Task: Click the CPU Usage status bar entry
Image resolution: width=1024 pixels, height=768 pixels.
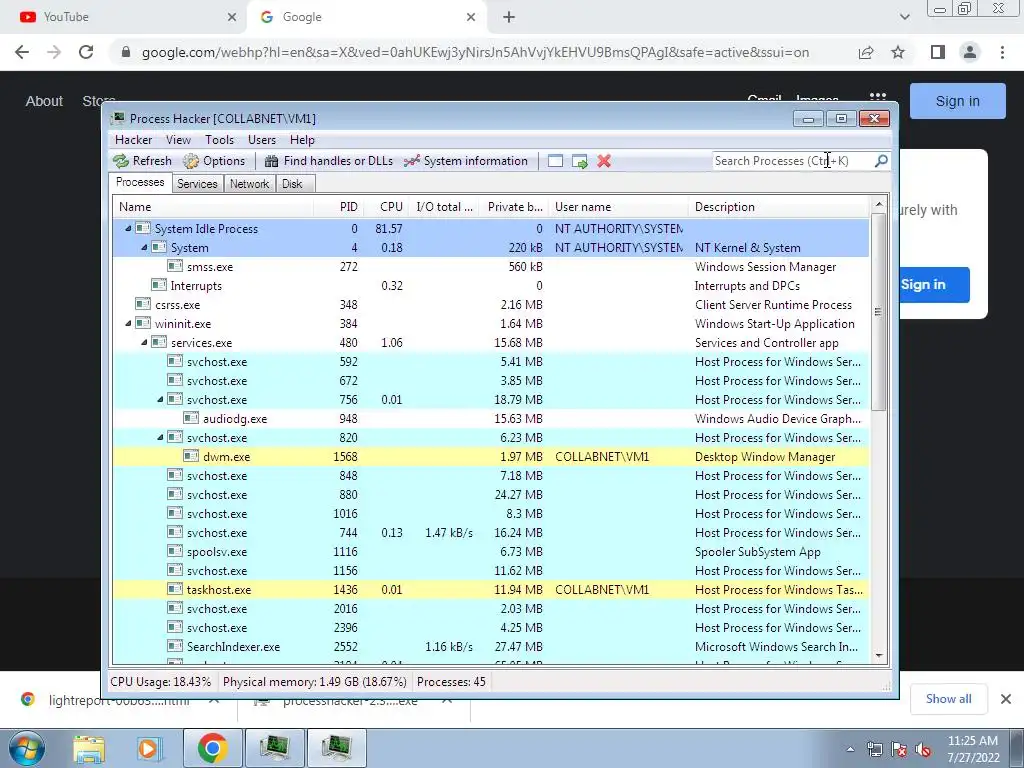Action: (161, 682)
